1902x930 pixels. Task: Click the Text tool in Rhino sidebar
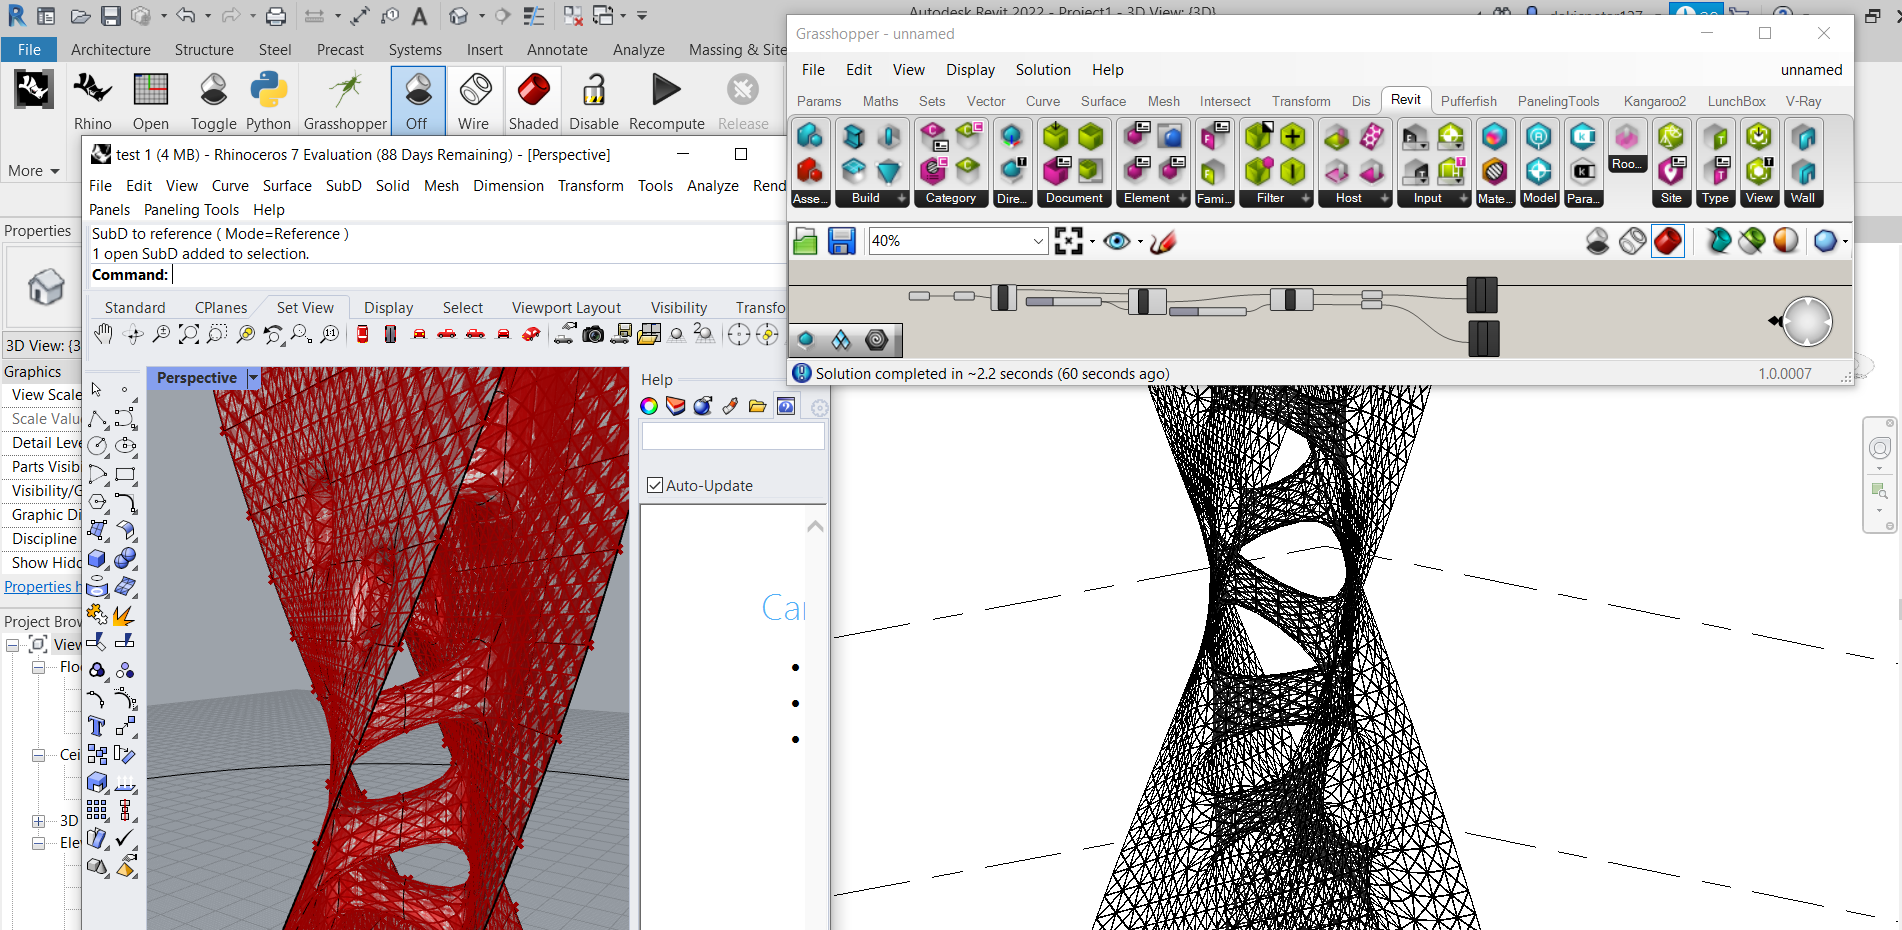tap(97, 726)
